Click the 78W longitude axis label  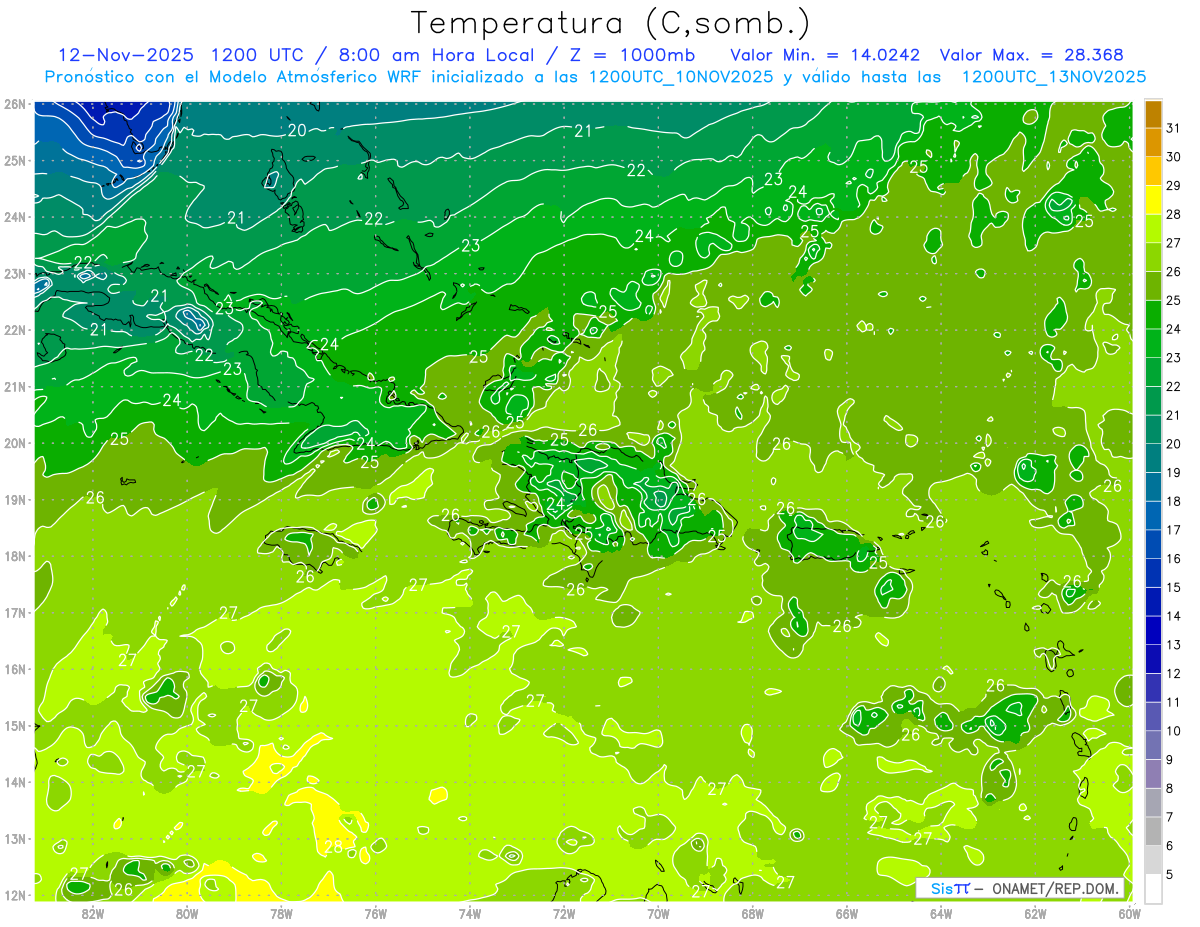[281, 913]
